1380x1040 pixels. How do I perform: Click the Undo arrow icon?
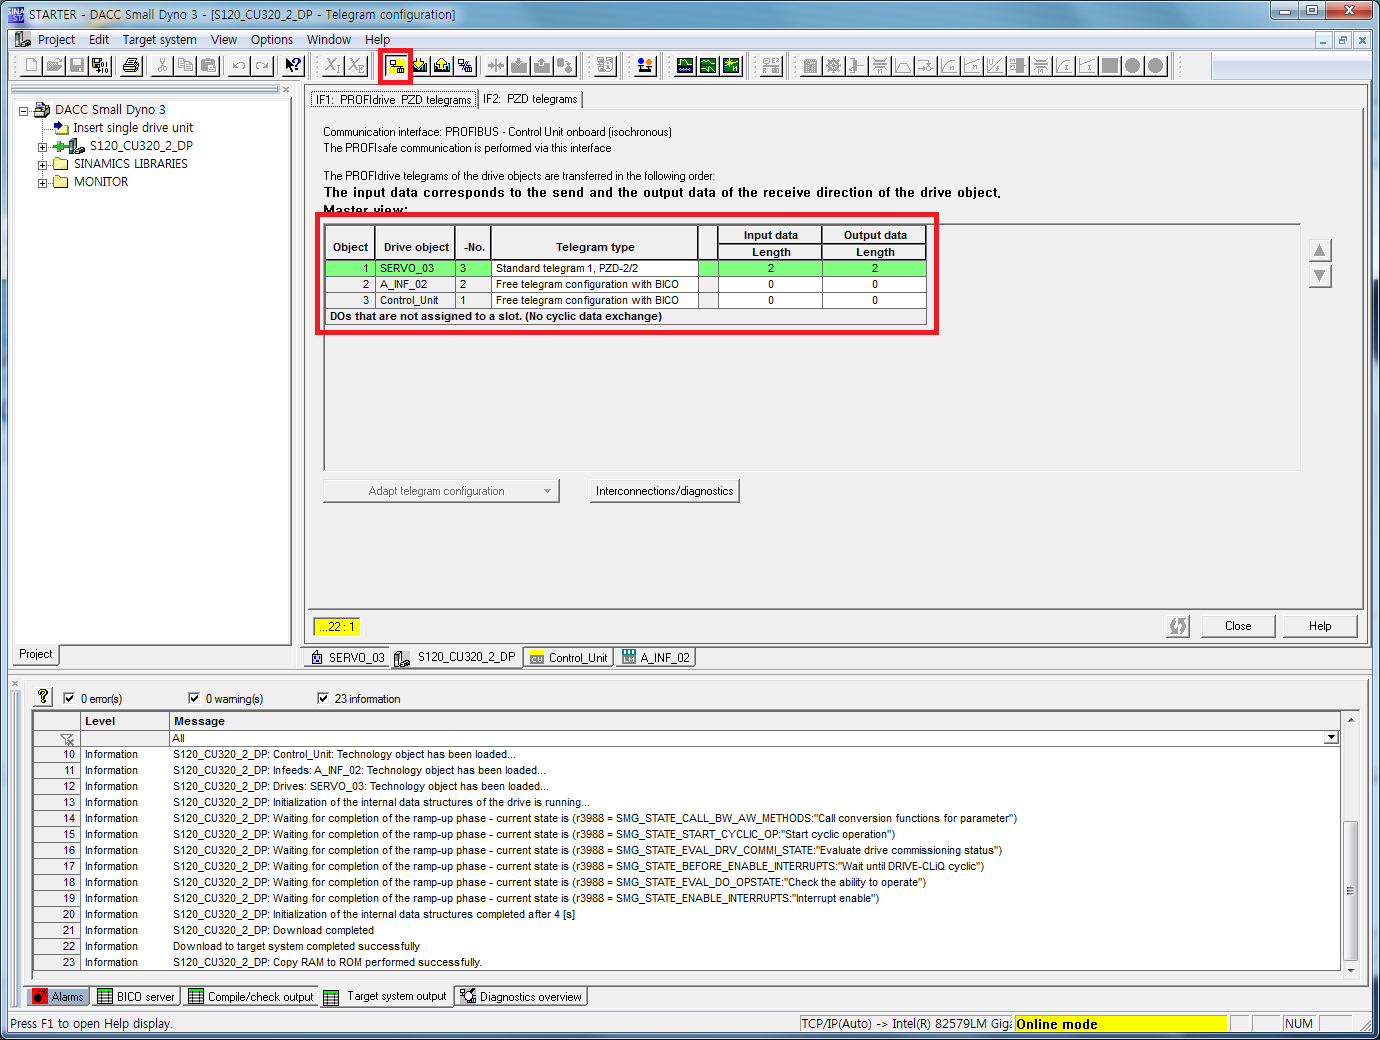239,66
